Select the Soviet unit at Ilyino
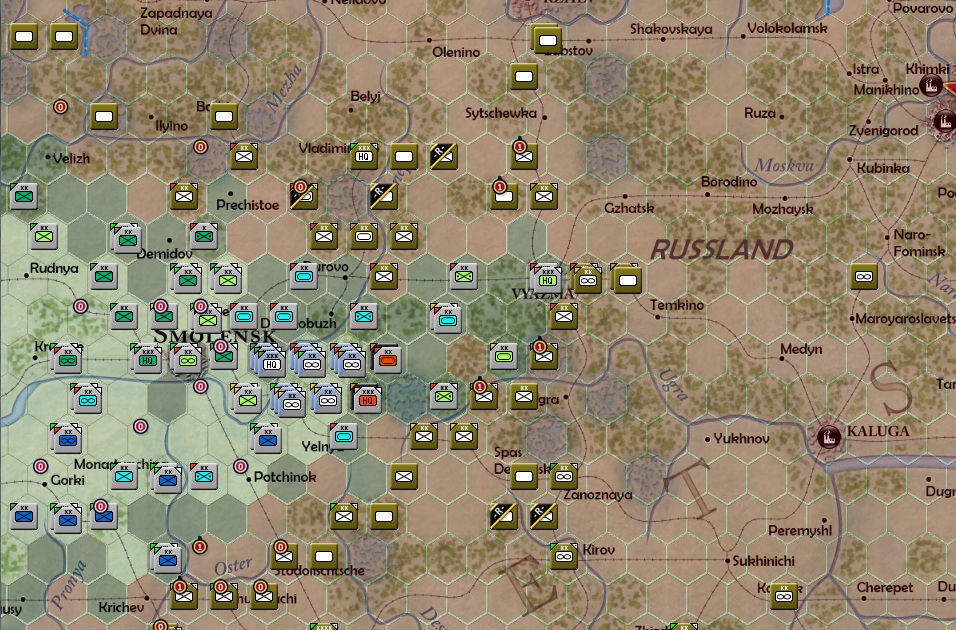Image resolution: width=956 pixels, height=630 pixels. (x=104, y=116)
